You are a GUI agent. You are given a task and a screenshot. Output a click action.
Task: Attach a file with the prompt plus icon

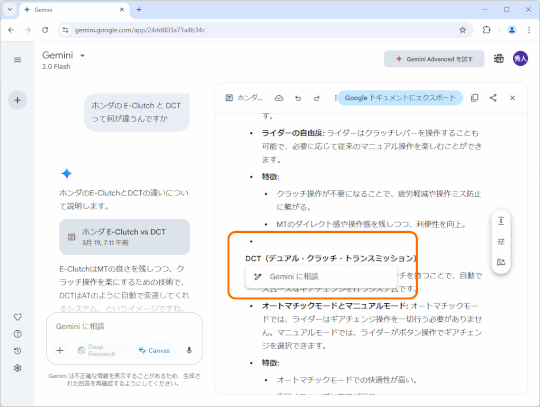point(60,351)
